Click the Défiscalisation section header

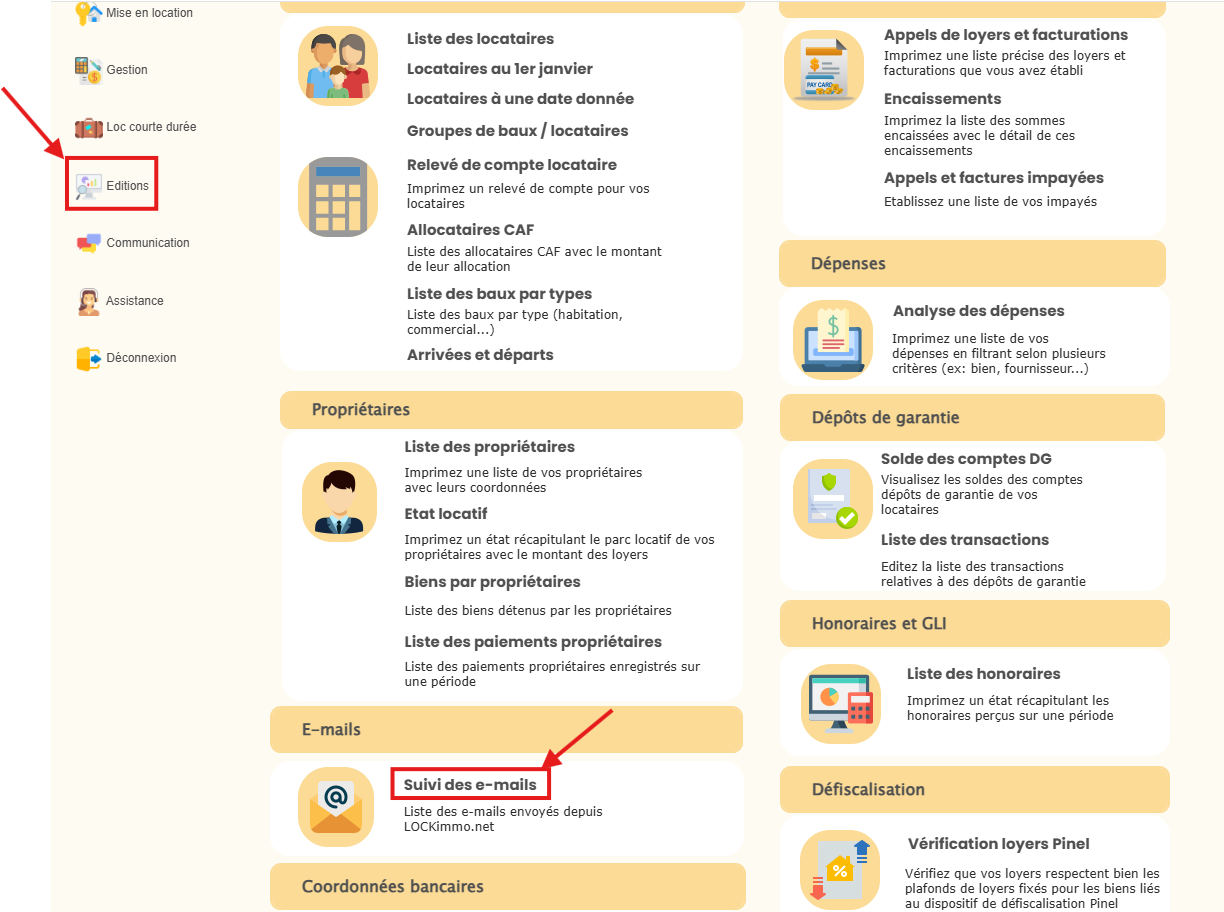coord(975,790)
